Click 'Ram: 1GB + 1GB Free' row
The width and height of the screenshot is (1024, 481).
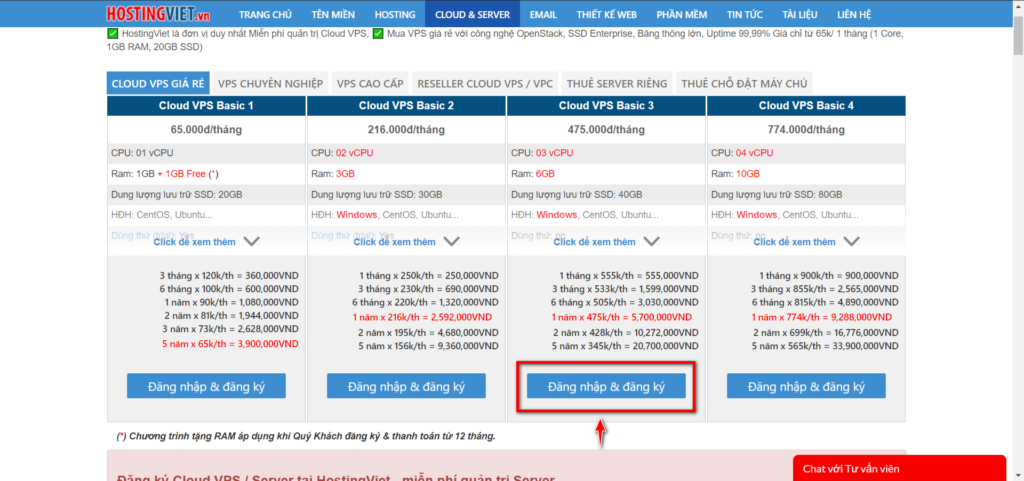pos(206,174)
